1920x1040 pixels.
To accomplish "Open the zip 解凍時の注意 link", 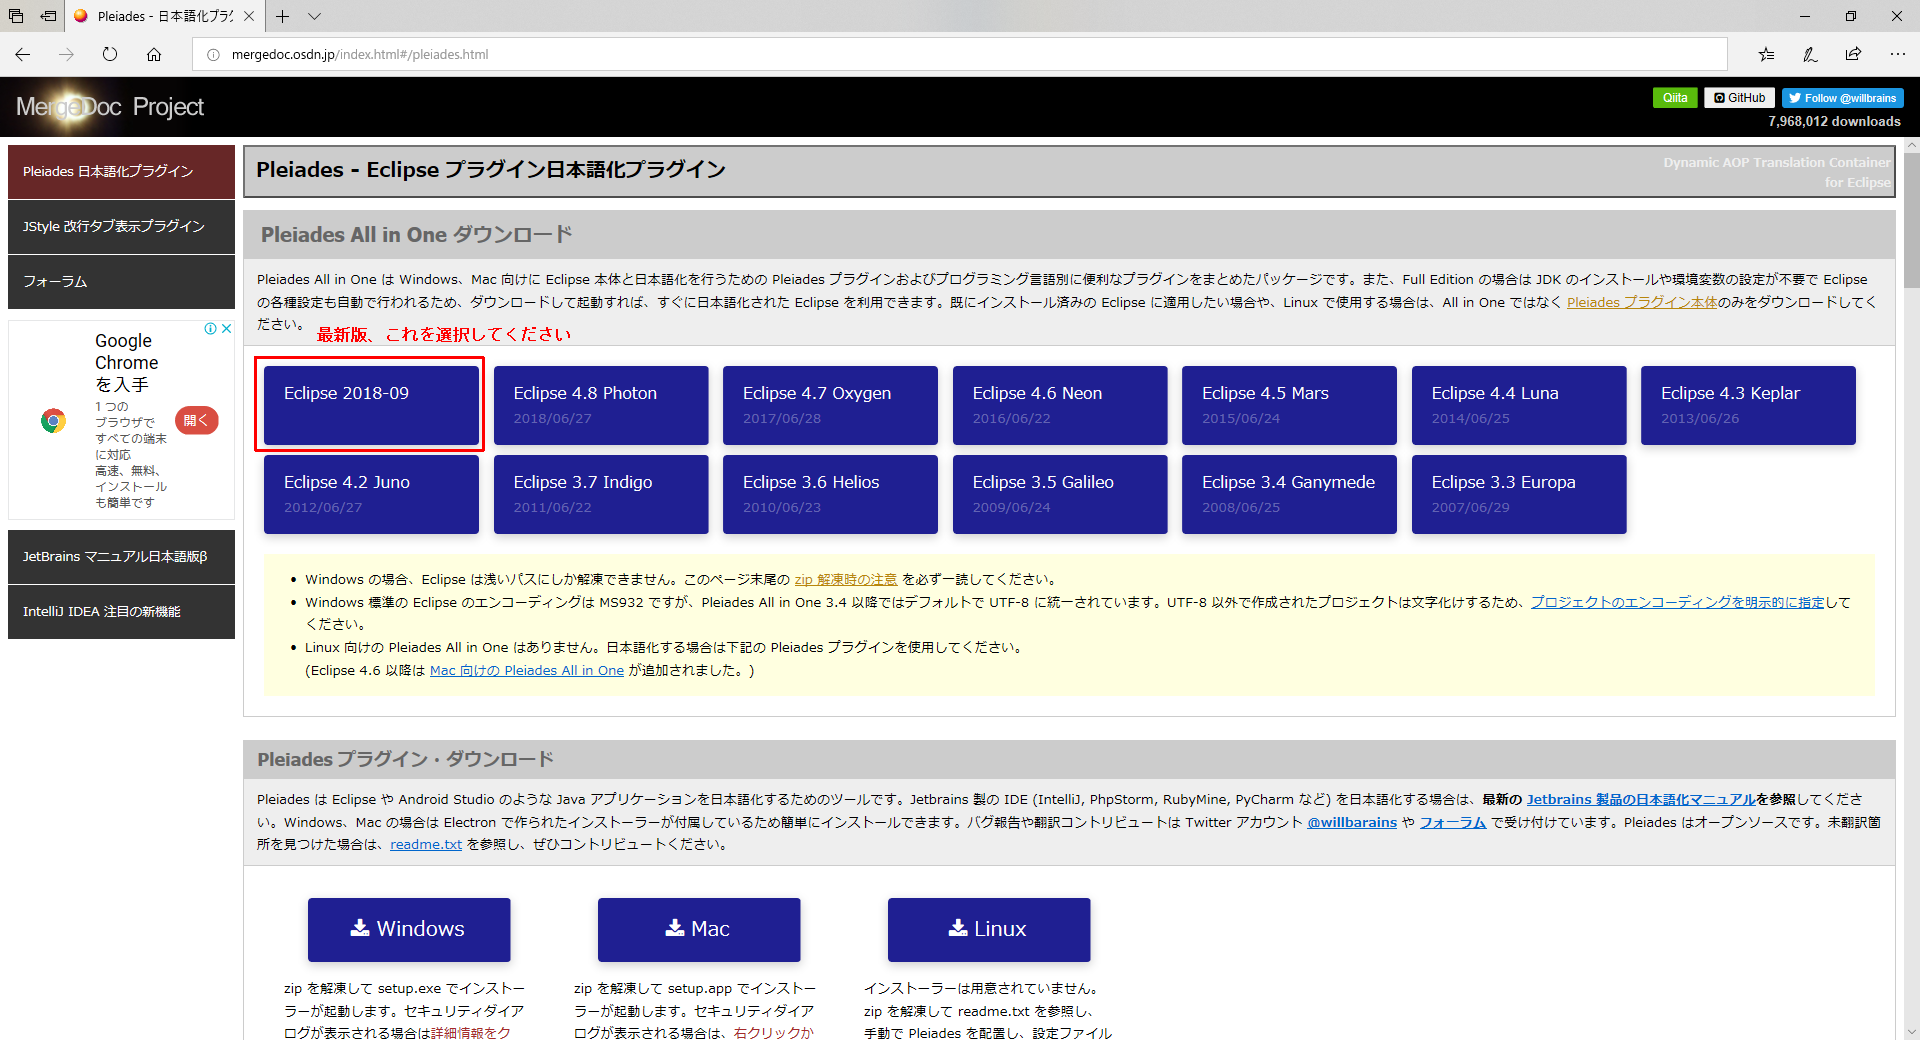I will pyautogui.click(x=845, y=579).
